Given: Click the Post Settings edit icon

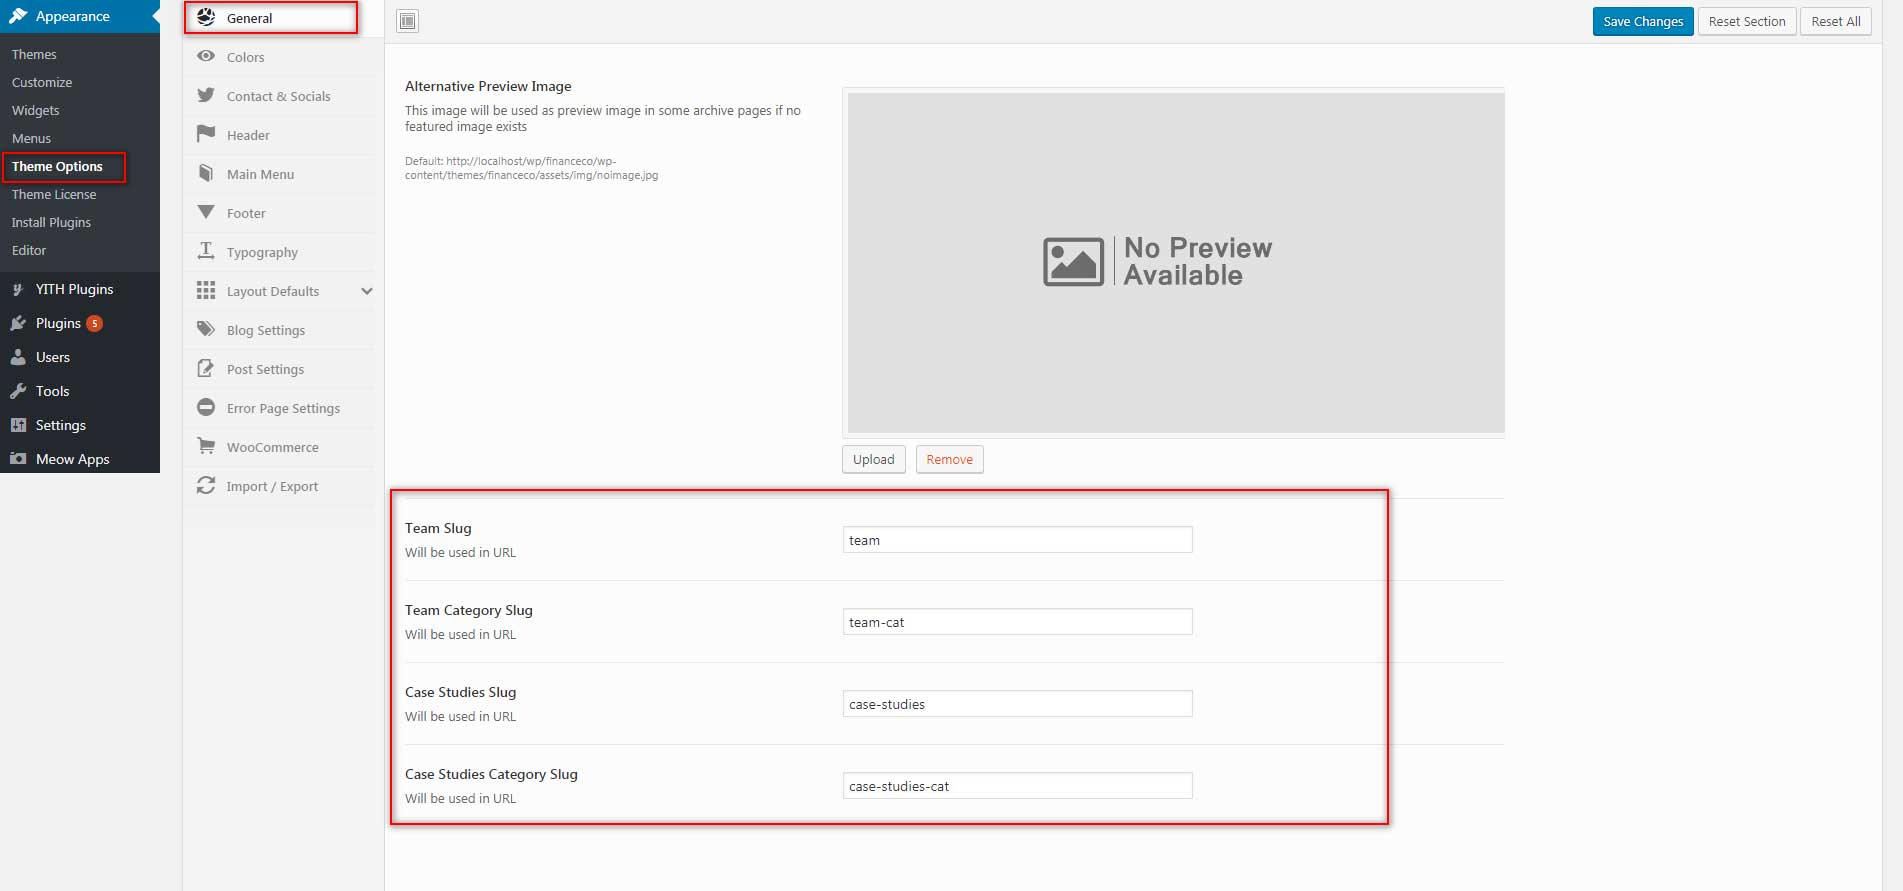Looking at the screenshot, I should tap(206, 368).
